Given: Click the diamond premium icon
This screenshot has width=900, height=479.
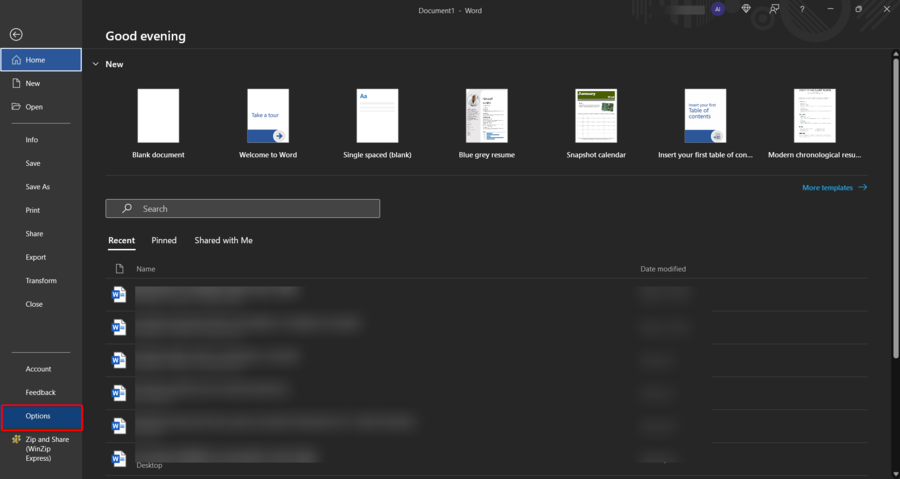Looking at the screenshot, I should click(x=746, y=9).
